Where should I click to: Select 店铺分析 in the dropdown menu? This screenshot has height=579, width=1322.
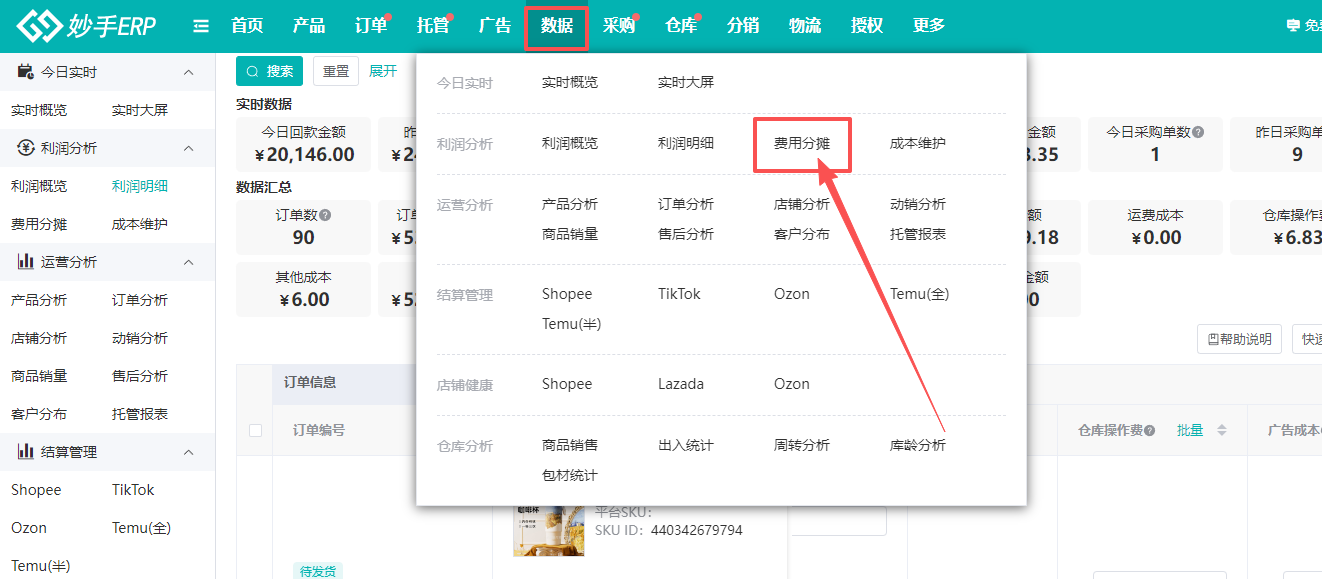802,204
